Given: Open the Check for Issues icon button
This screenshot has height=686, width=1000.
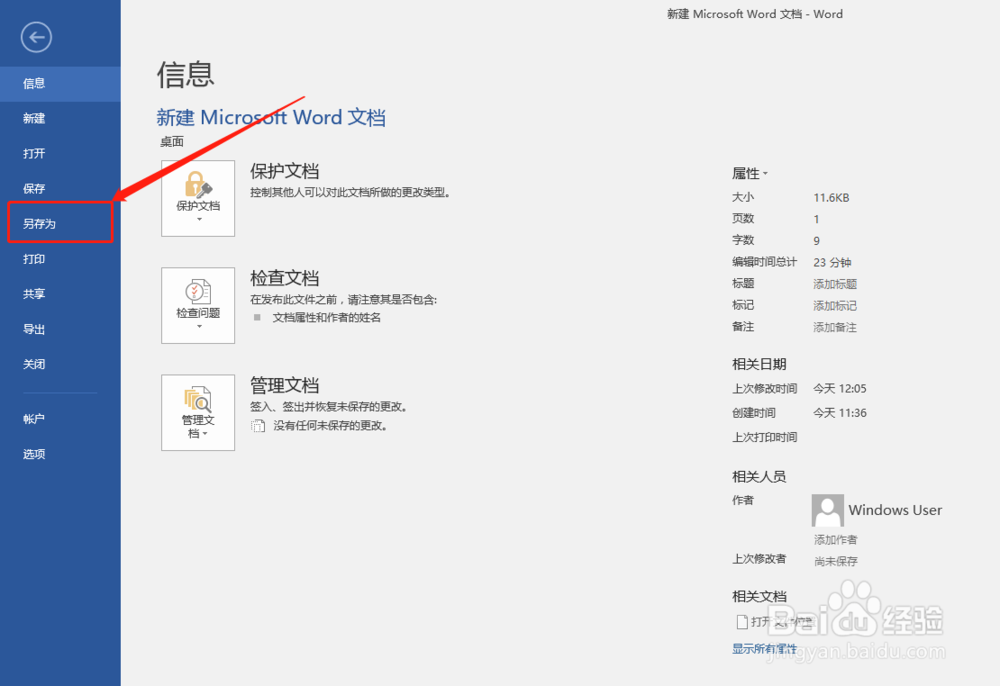Looking at the screenshot, I should [x=198, y=305].
